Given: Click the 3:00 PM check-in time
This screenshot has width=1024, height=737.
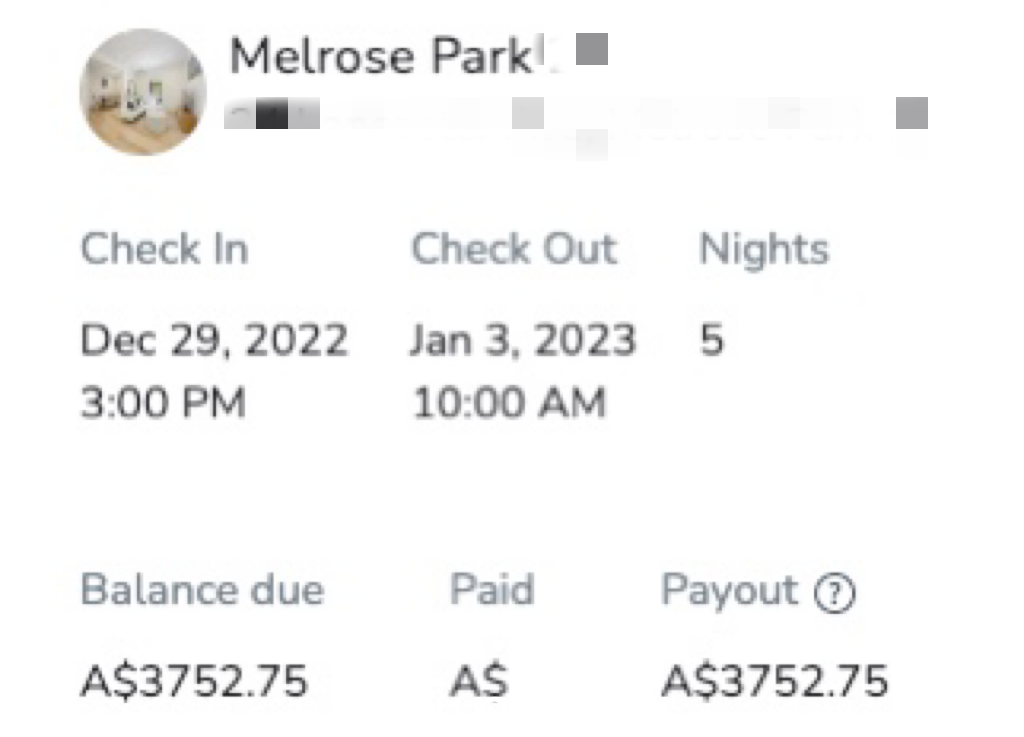Looking at the screenshot, I should point(163,401).
